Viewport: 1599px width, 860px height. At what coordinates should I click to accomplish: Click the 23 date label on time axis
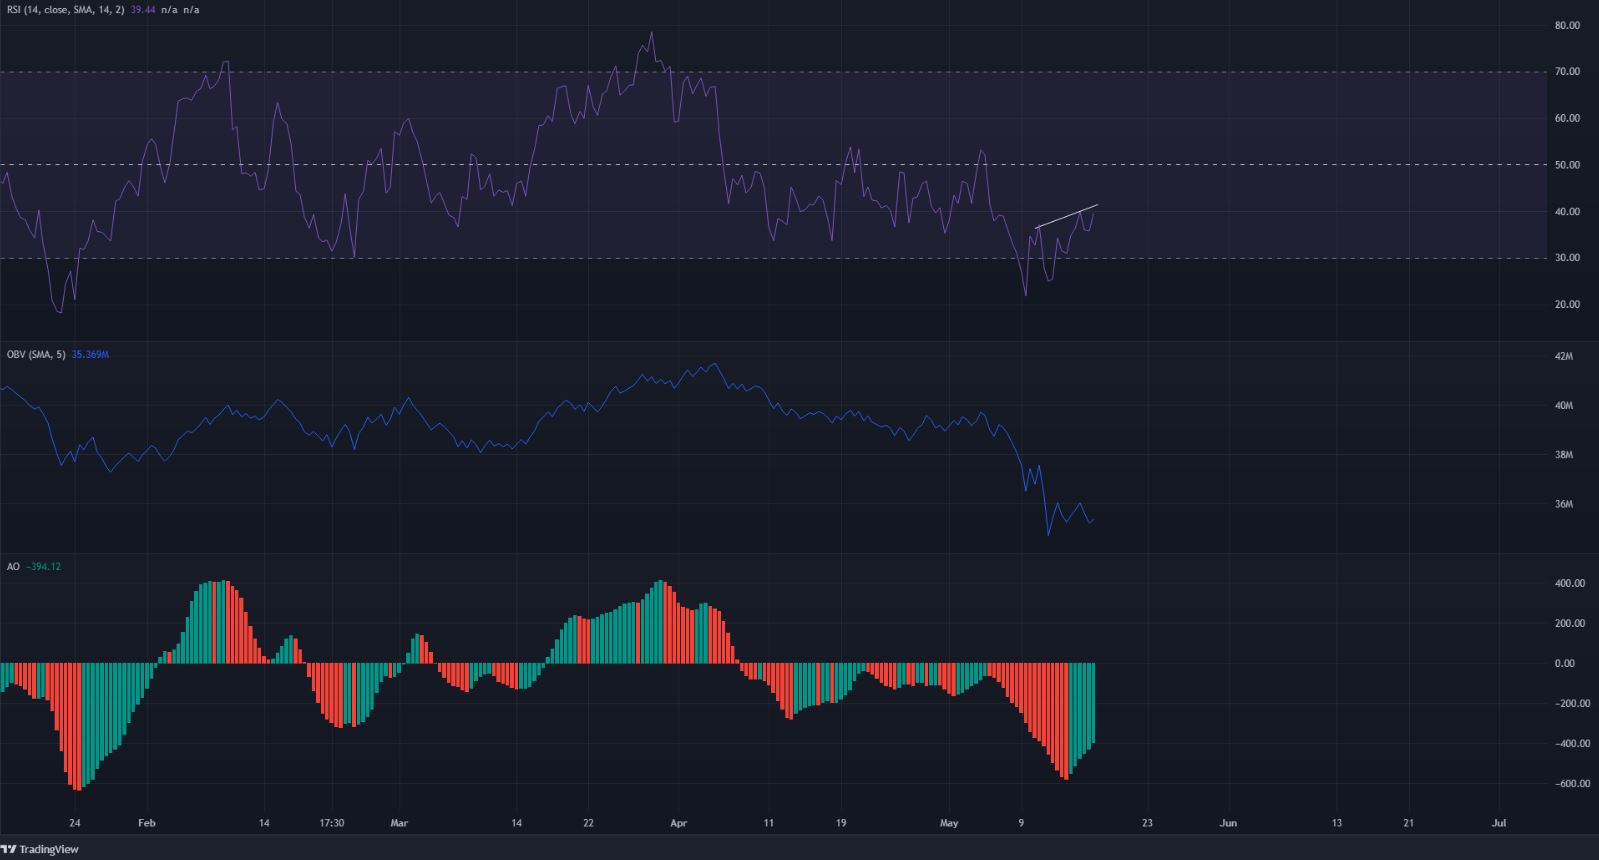click(x=1147, y=824)
